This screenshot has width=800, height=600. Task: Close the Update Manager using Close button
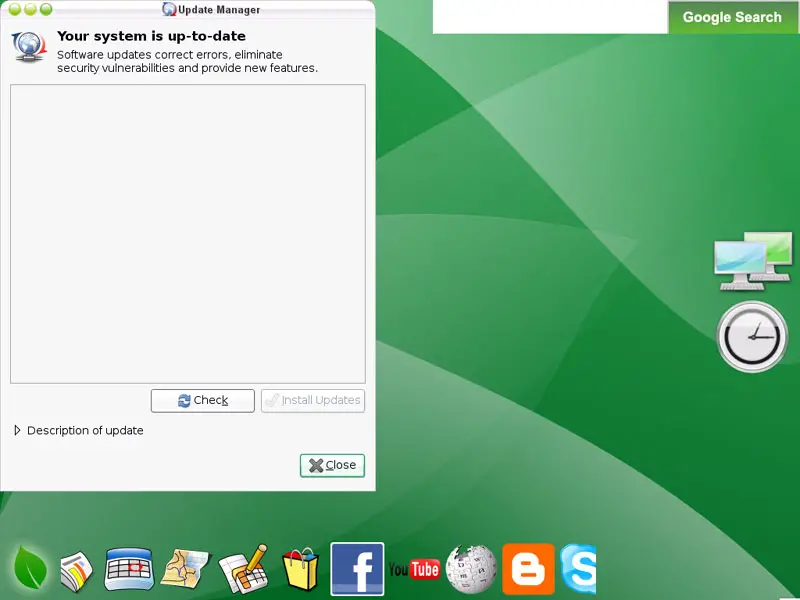(332, 465)
